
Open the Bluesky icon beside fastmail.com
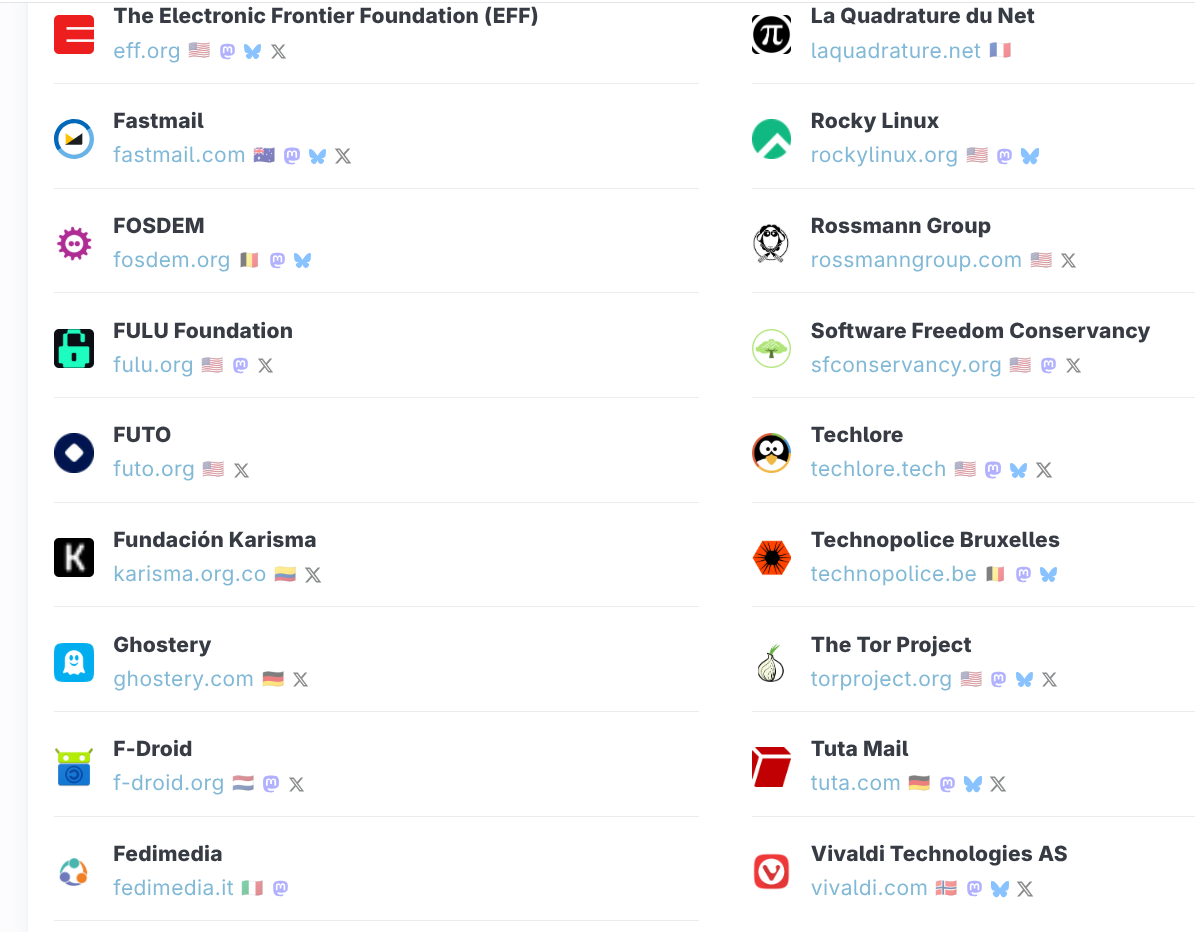pyautogui.click(x=318, y=156)
